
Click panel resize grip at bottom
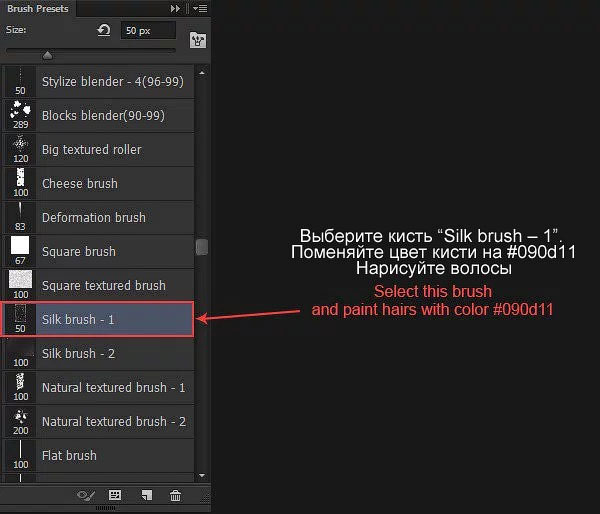tap(105, 508)
